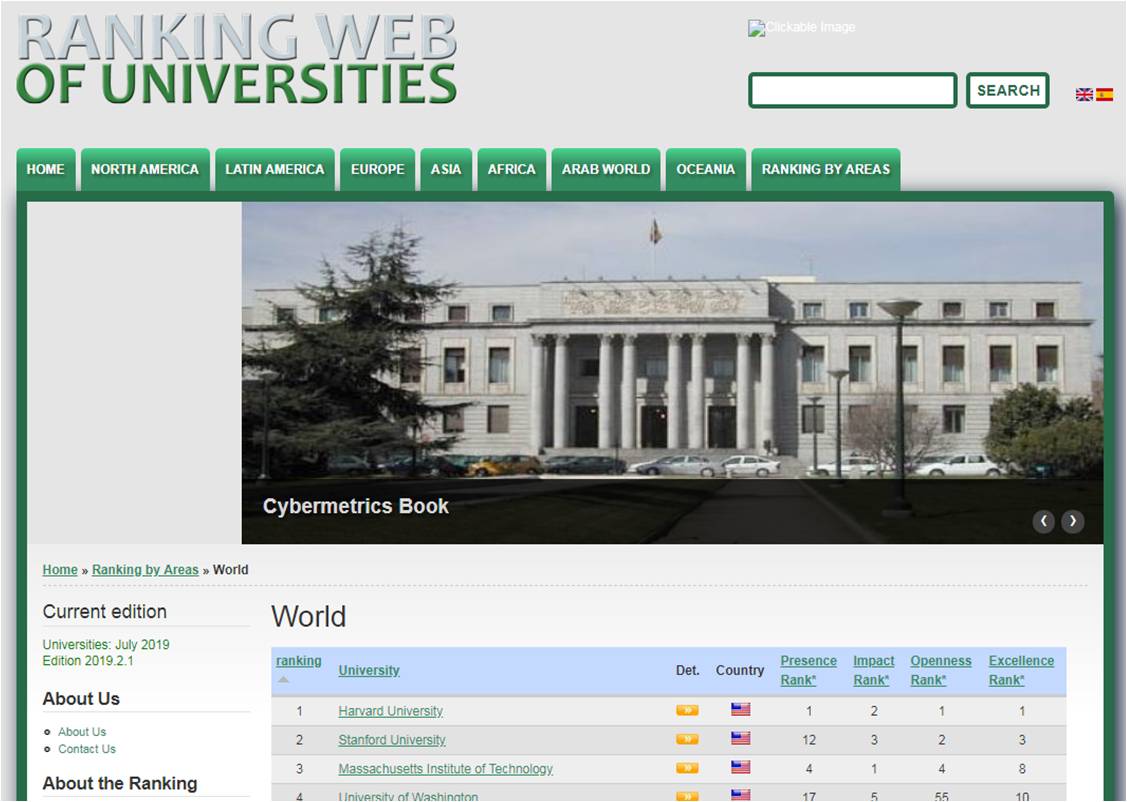Image resolution: width=1127 pixels, height=802 pixels.
Task: Sort table by Excellence Rank
Action: tap(1021, 670)
